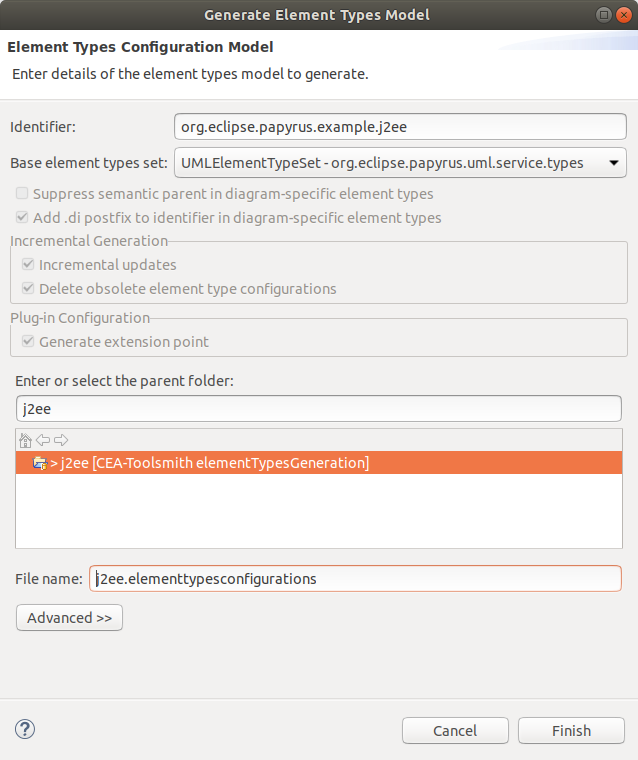Open the Help question mark icon
Screen dimensions: 638x760
coord(25,729)
